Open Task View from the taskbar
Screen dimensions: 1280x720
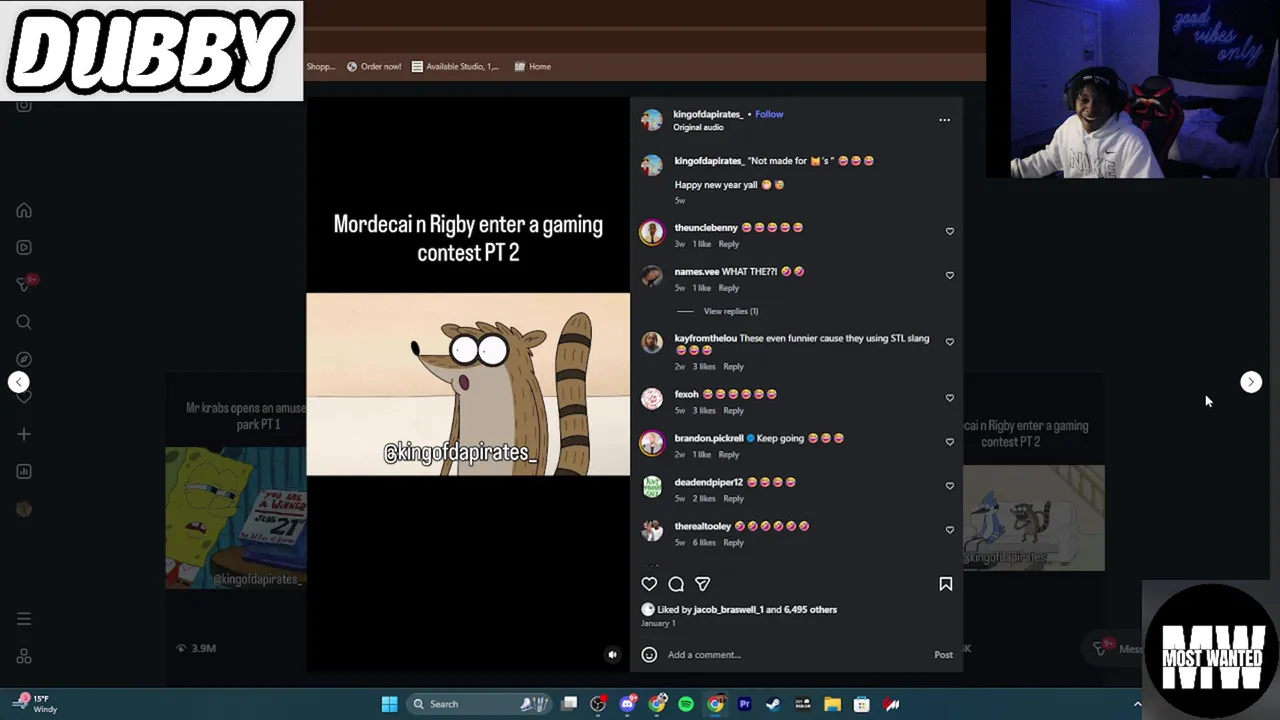pos(569,704)
